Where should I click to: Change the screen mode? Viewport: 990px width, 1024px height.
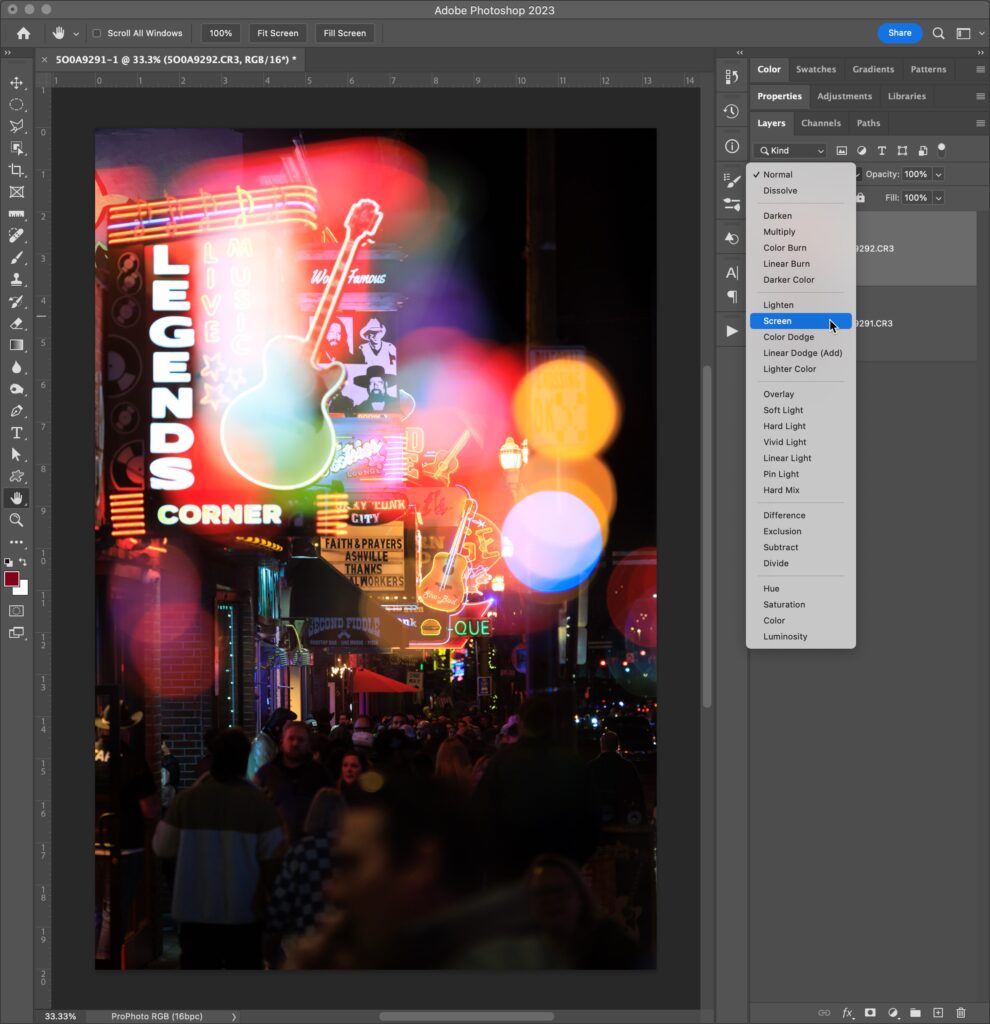tap(16, 632)
